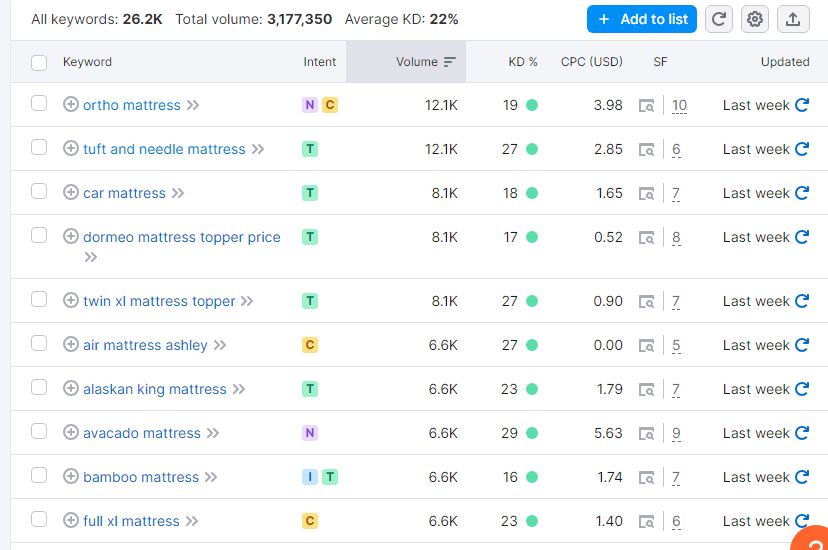828x550 pixels.
Task: Expand double-chevron next to 'car mattress'
Action: click(x=178, y=193)
